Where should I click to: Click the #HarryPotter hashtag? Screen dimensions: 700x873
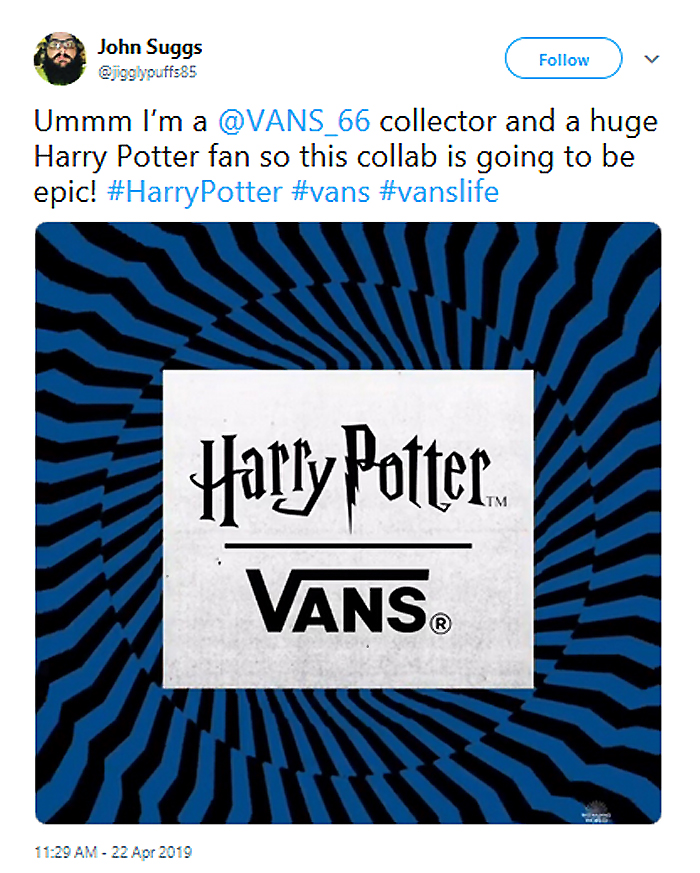pos(194,190)
